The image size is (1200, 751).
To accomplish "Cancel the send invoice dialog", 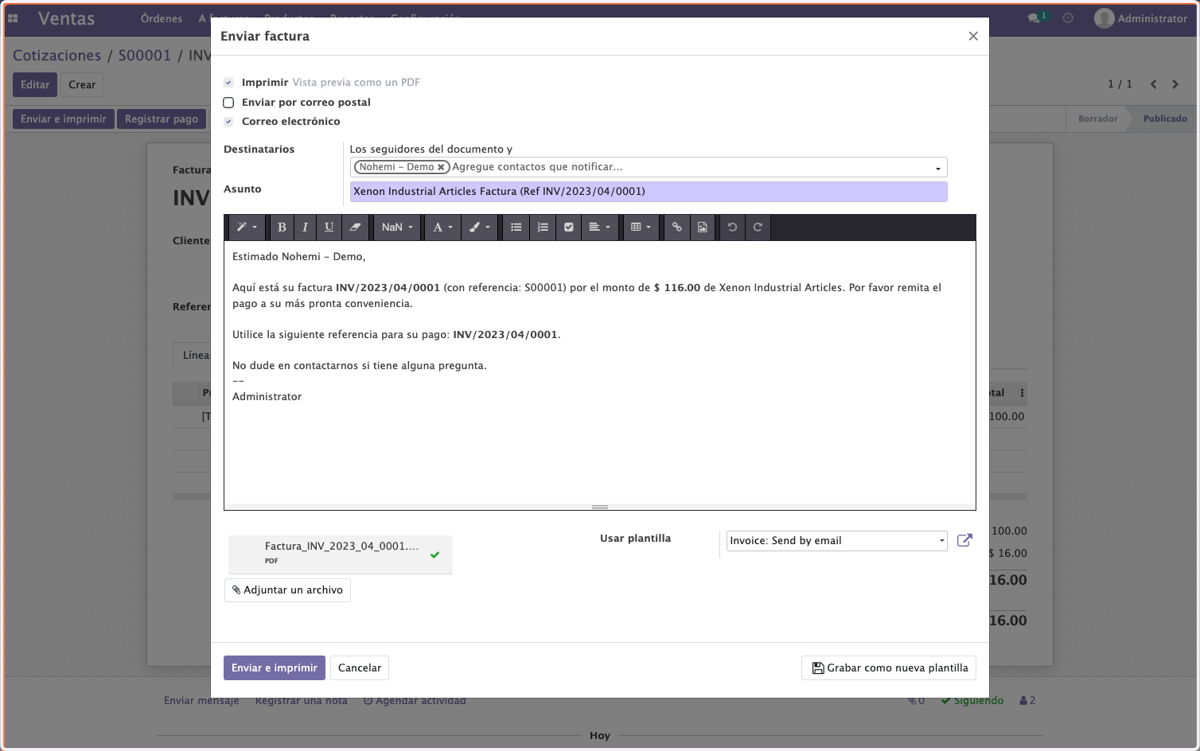I will pos(360,668).
